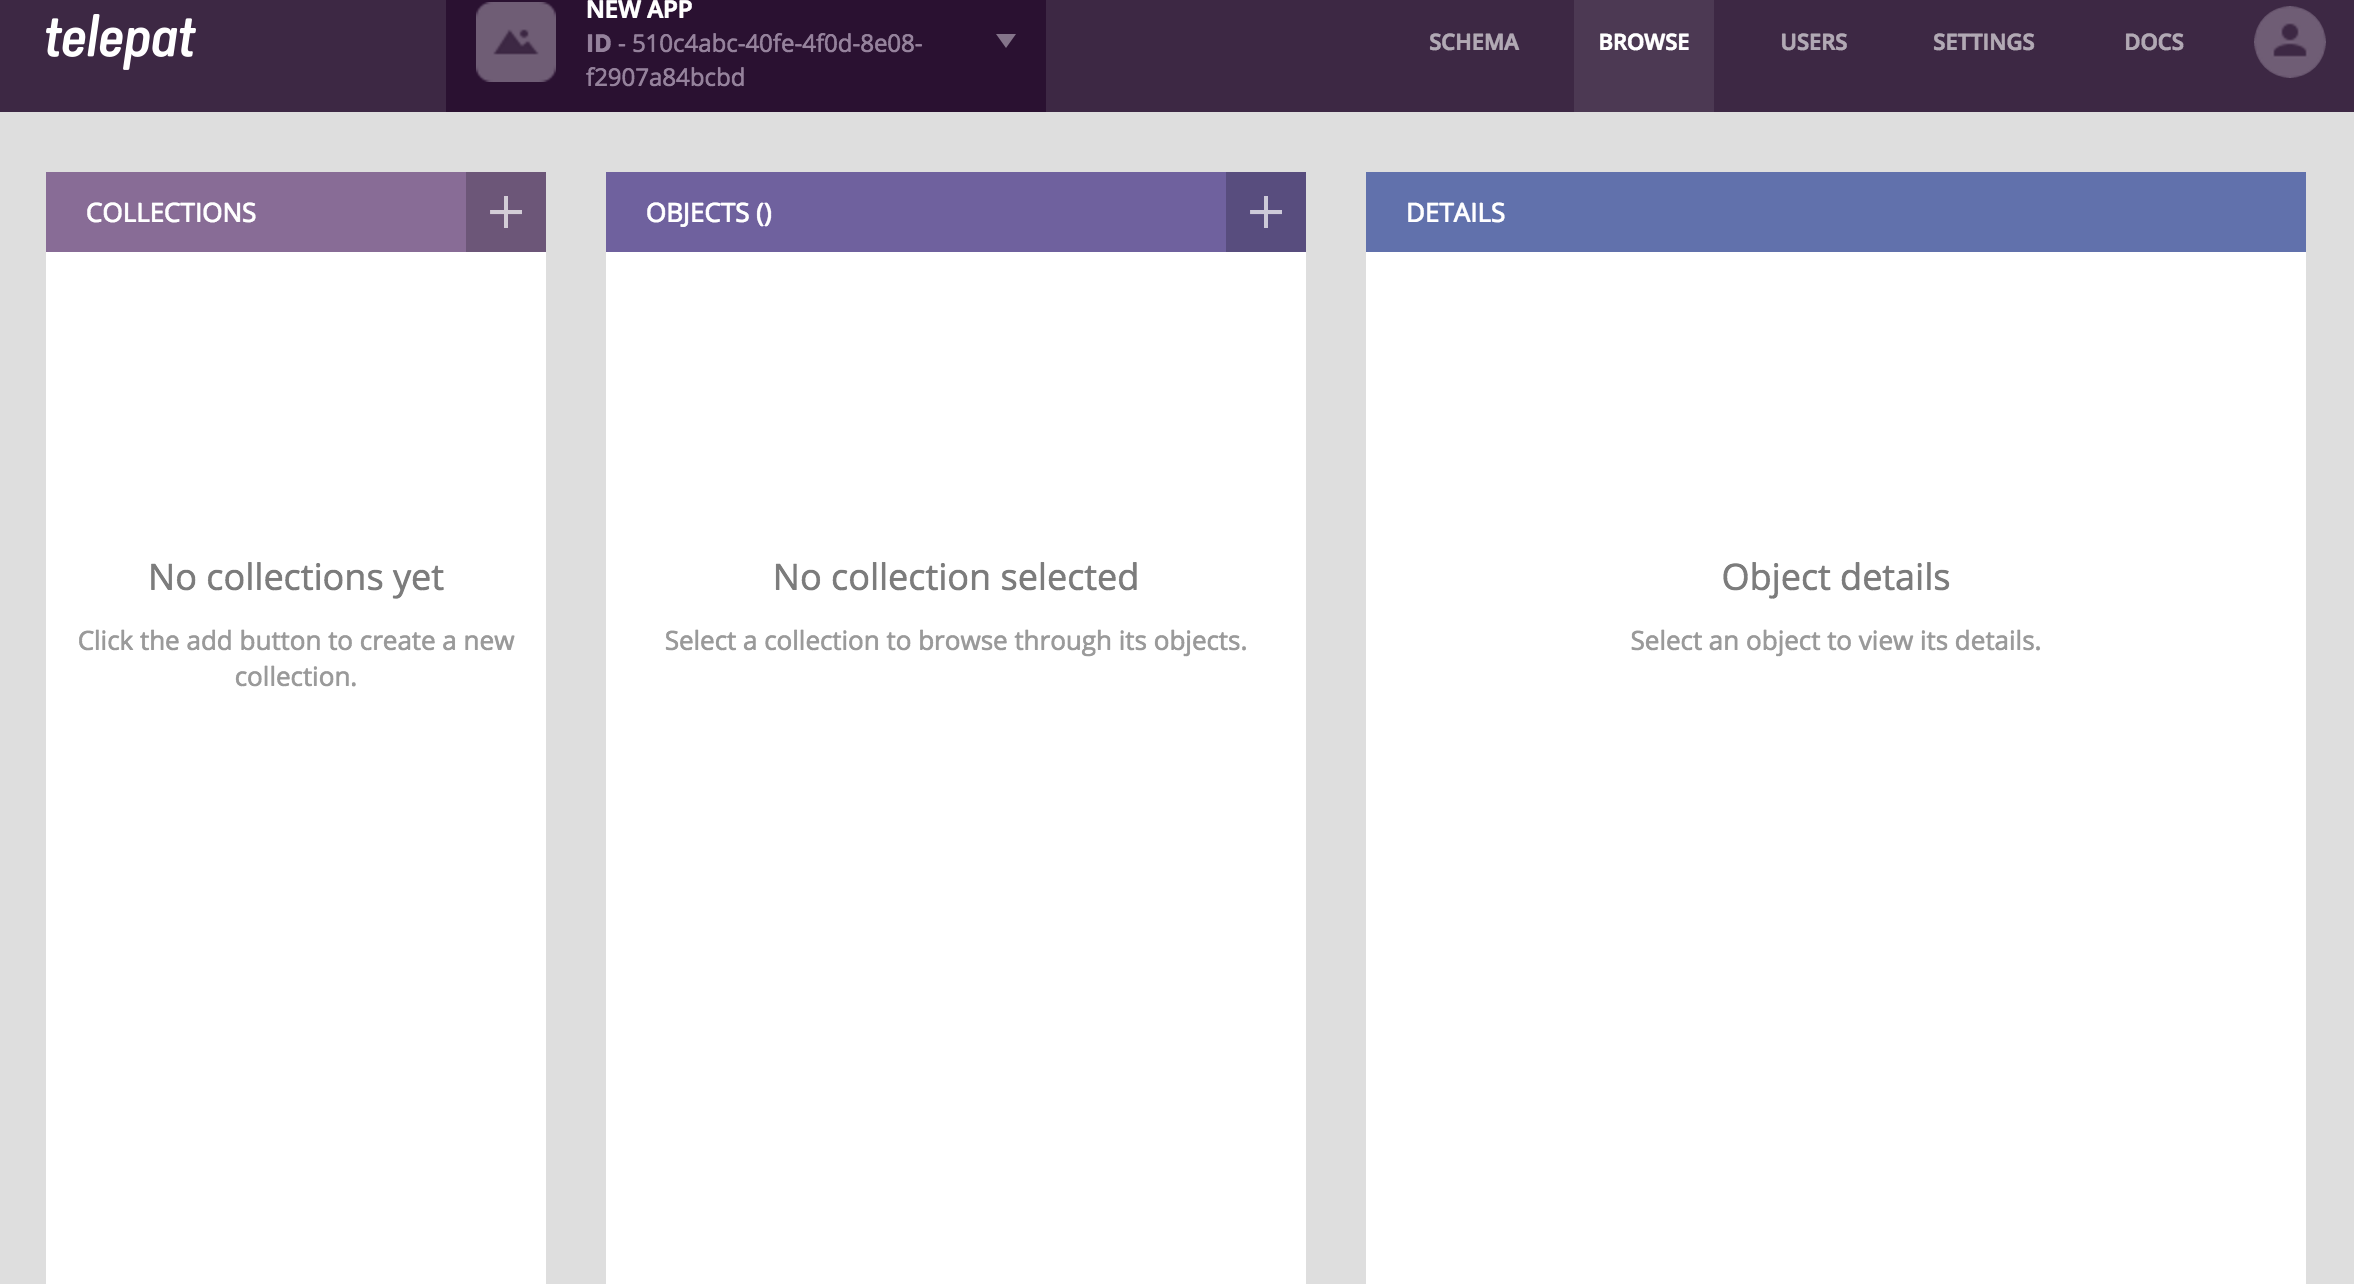The height and width of the screenshot is (1284, 2354).
Task: Switch to the Browse tab
Action: pos(1643,42)
